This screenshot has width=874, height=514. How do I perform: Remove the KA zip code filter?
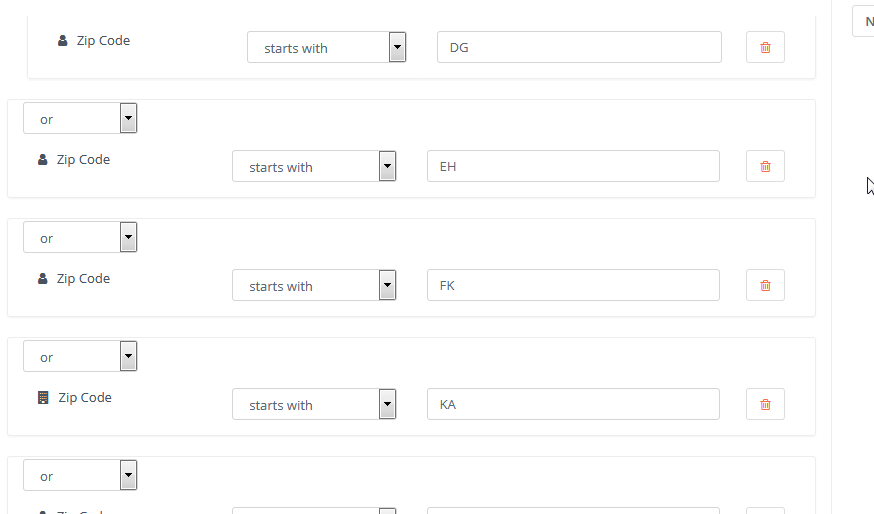pyautogui.click(x=765, y=404)
